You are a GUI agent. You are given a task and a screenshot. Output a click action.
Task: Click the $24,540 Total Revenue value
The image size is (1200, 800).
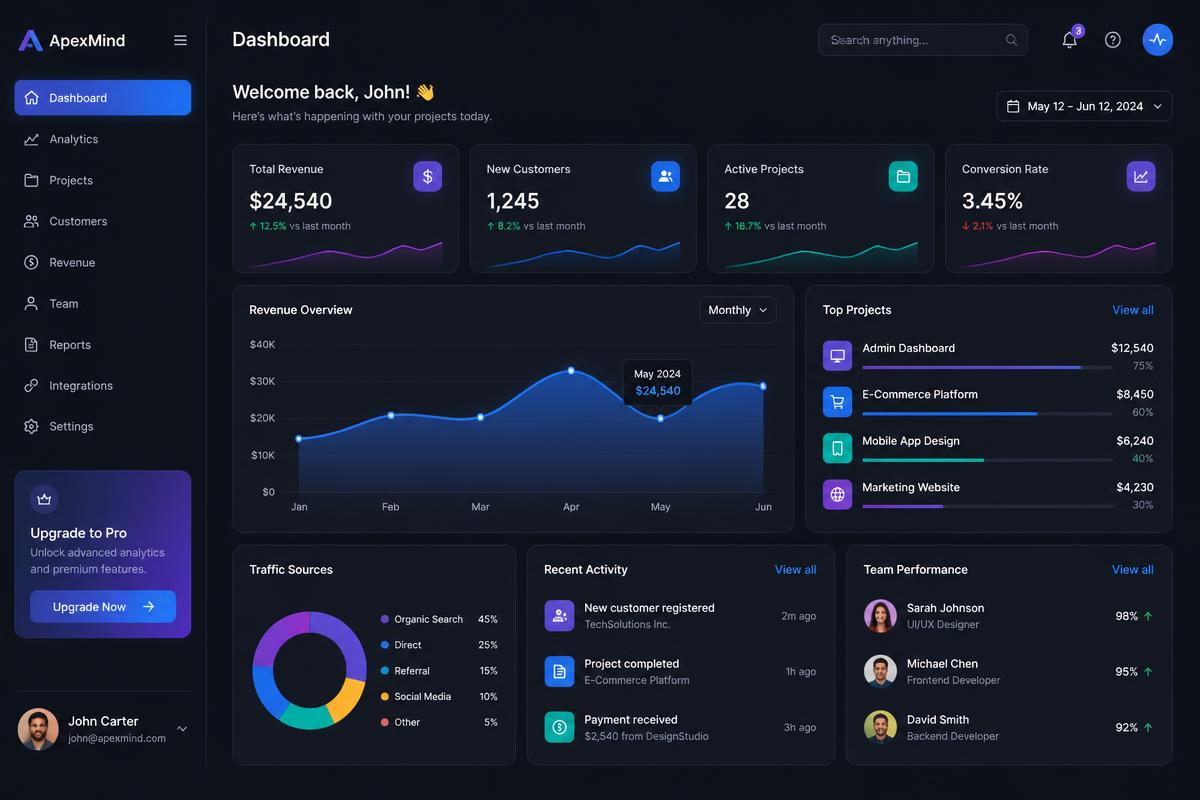coord(290,201)
